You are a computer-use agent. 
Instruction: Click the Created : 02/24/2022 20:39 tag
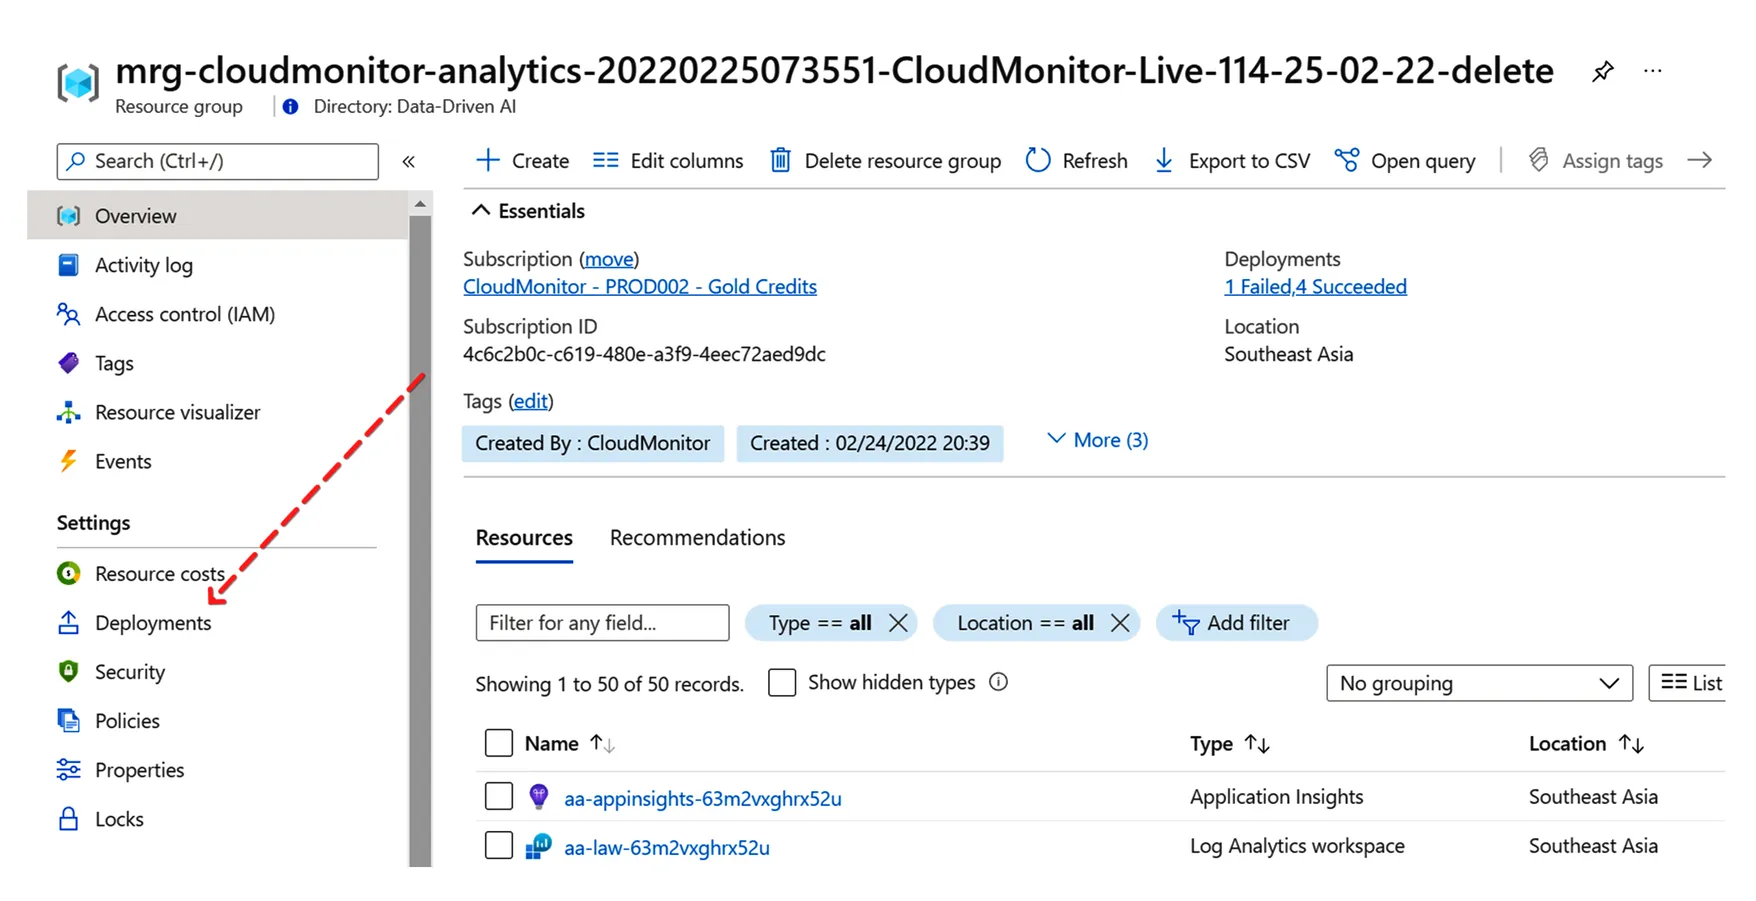click(870, 443)
